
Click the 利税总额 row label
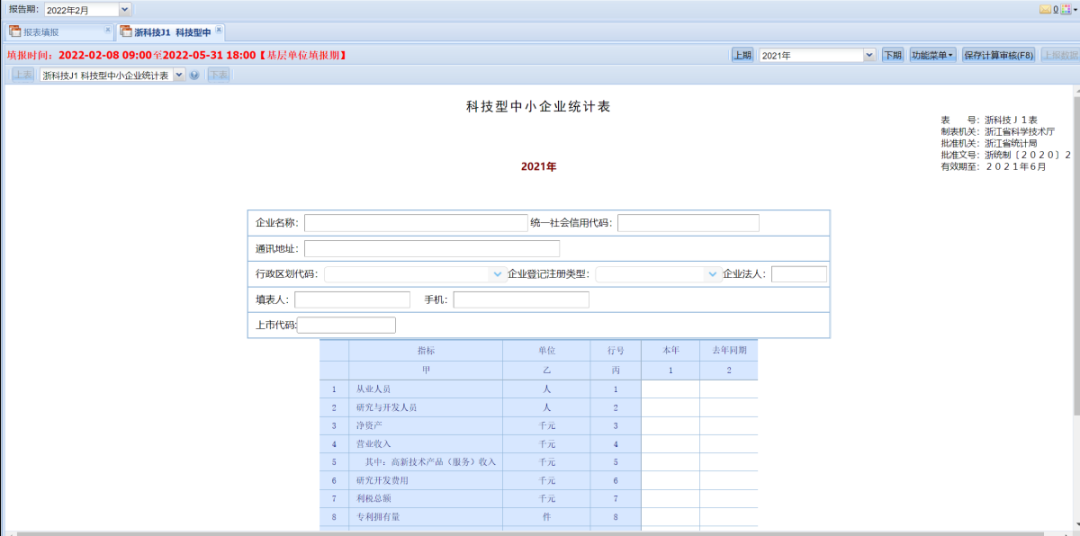[373, 498]
